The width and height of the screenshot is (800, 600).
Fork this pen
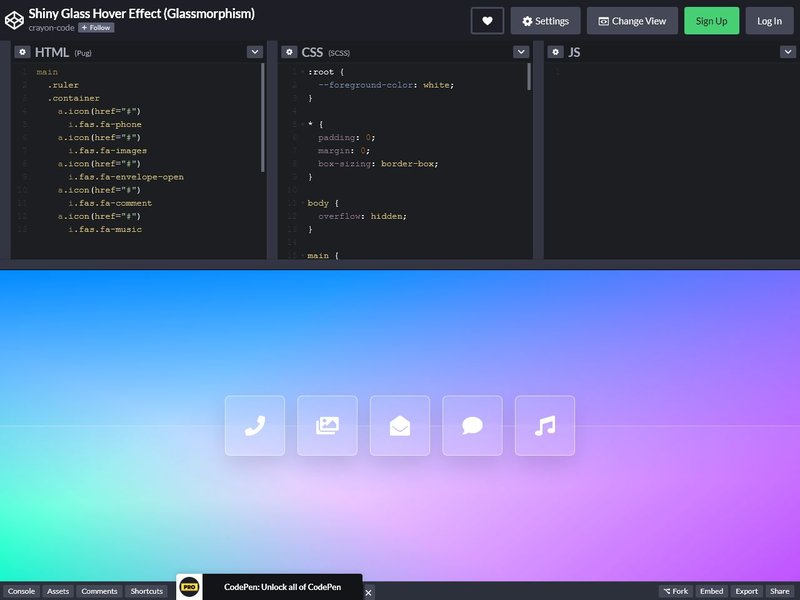tap(676, 591)
